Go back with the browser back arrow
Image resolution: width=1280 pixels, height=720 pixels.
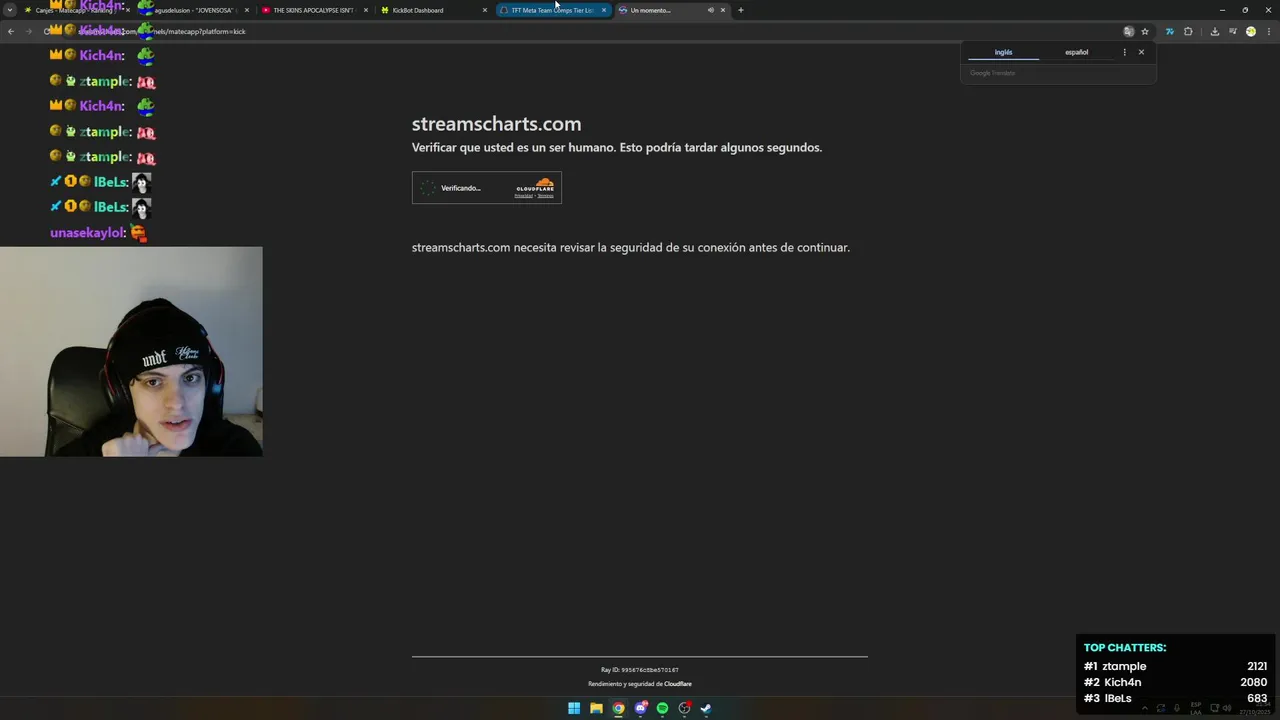(11, 31)
